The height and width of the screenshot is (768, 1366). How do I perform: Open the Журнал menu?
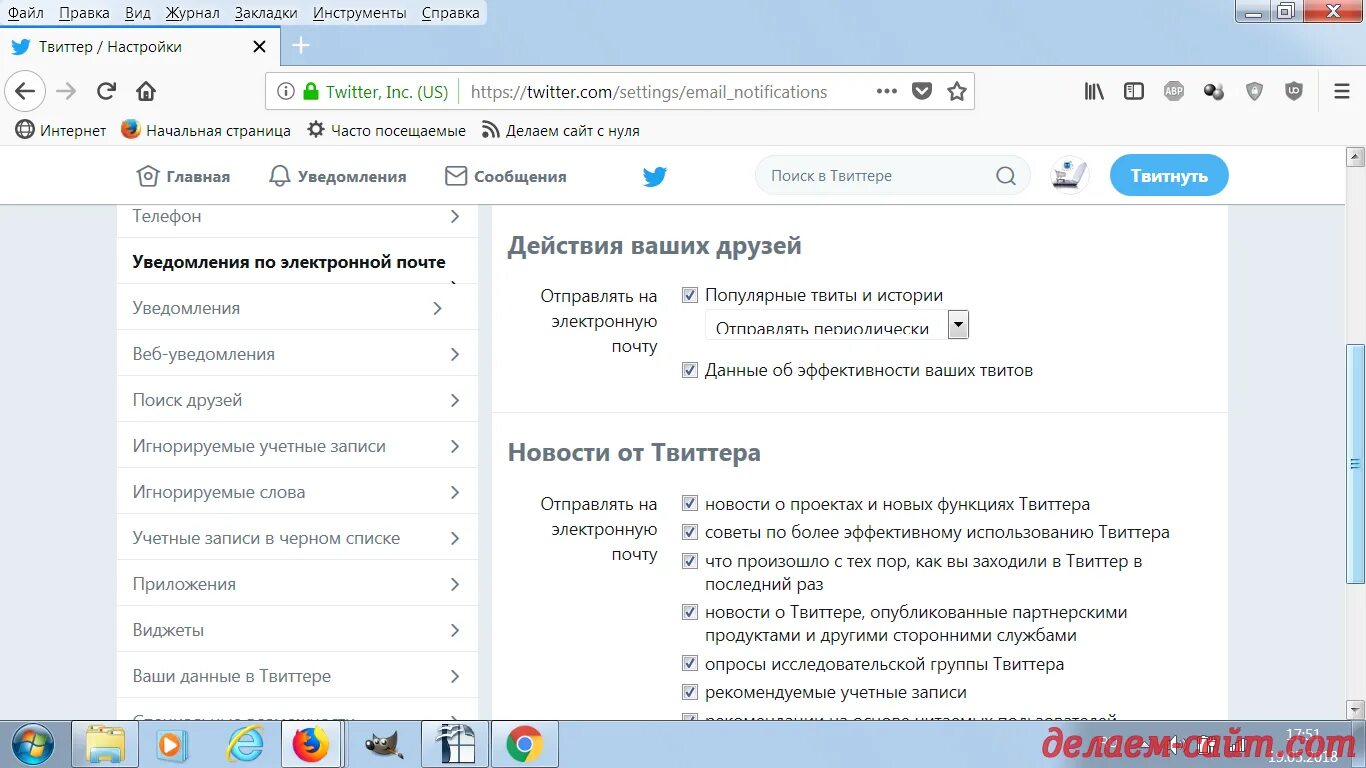point(194,13)
